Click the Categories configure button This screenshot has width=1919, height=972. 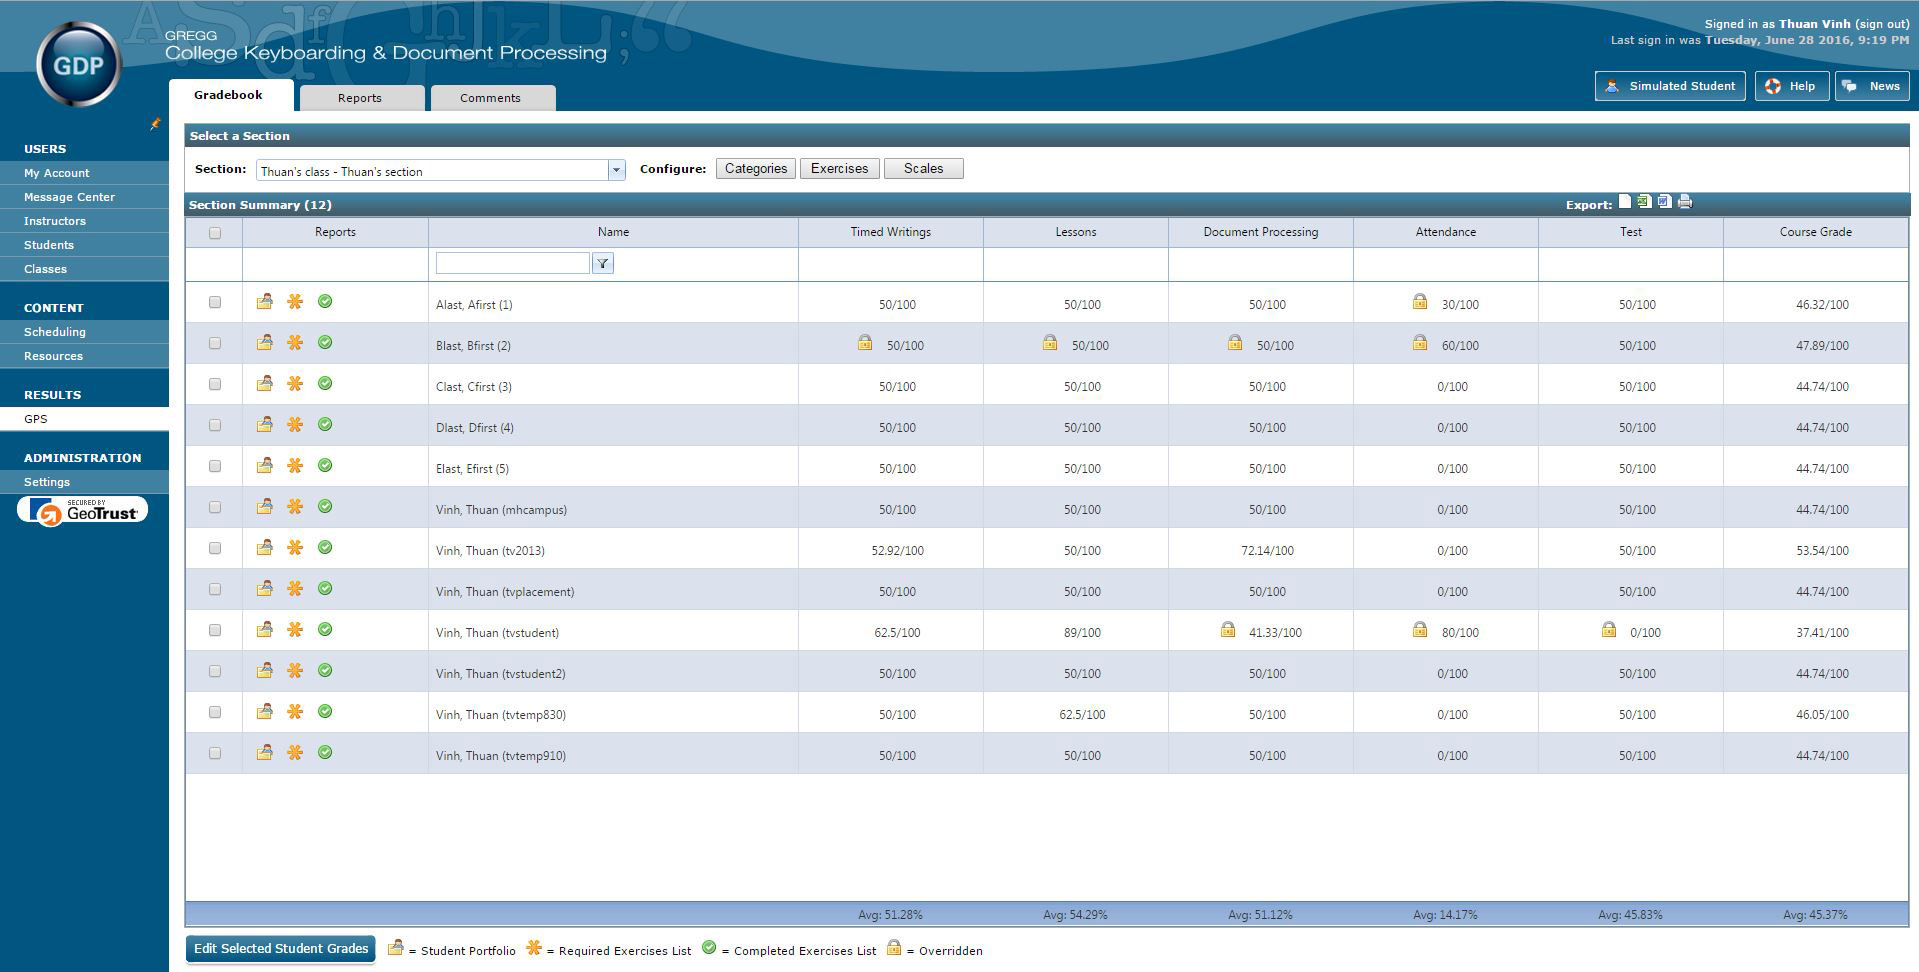tap(756, 169)
